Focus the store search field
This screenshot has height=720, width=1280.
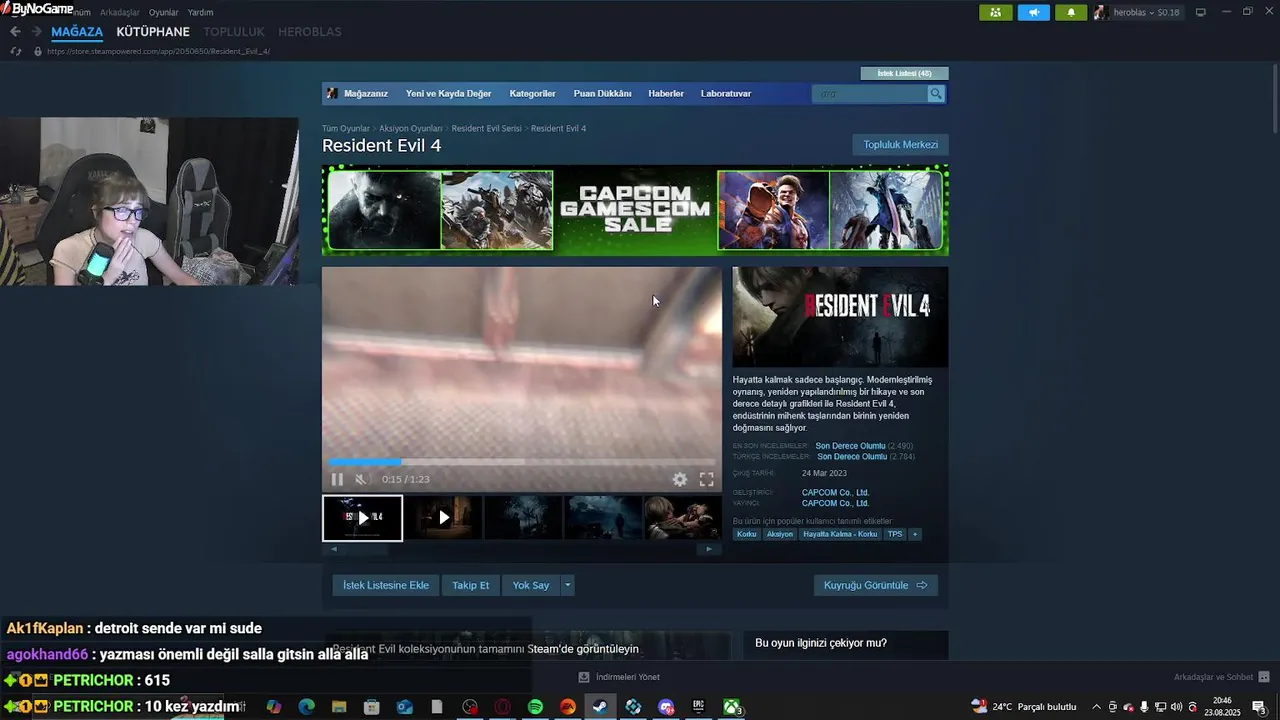click(870, 93)
